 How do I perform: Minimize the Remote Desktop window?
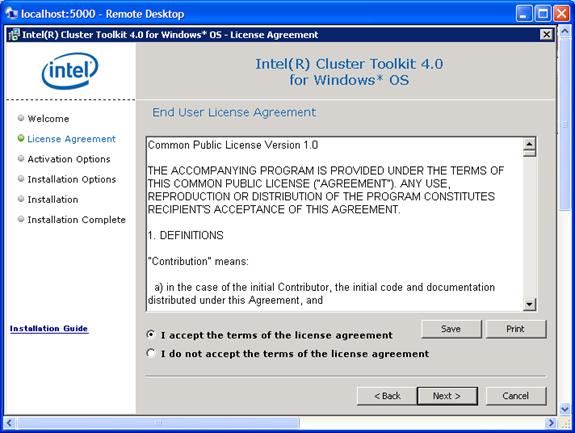tap(524, 14)
